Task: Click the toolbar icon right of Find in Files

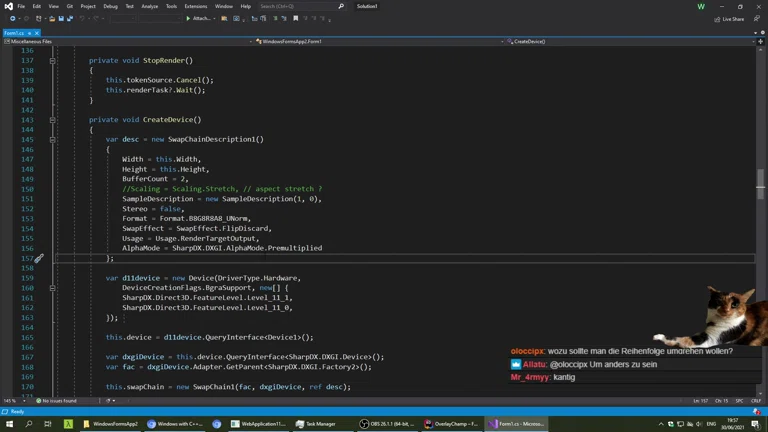Action: pyautogui.click(x=237, y=19)
